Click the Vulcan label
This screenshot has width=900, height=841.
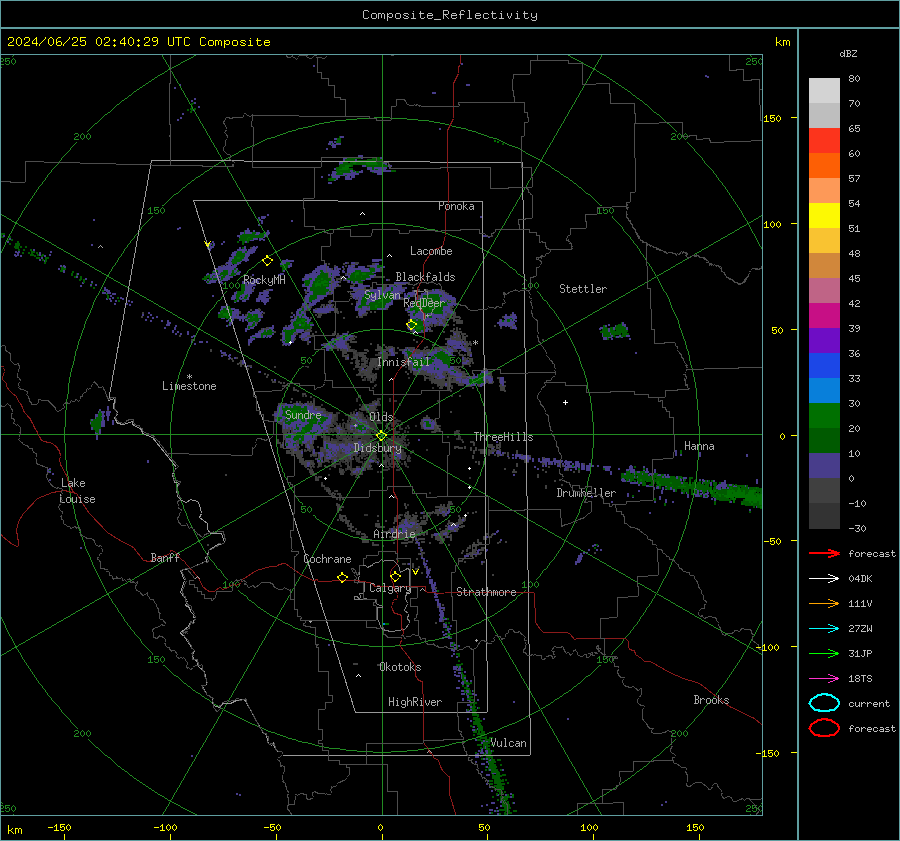[509, 743]
